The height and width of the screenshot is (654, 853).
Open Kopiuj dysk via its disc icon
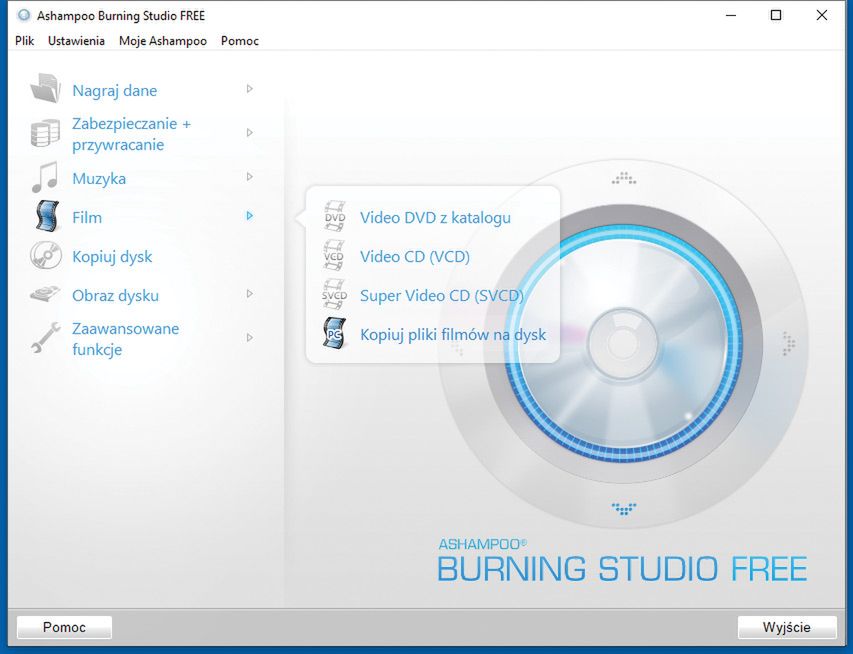pyautogui.click(x=45, y=256)
